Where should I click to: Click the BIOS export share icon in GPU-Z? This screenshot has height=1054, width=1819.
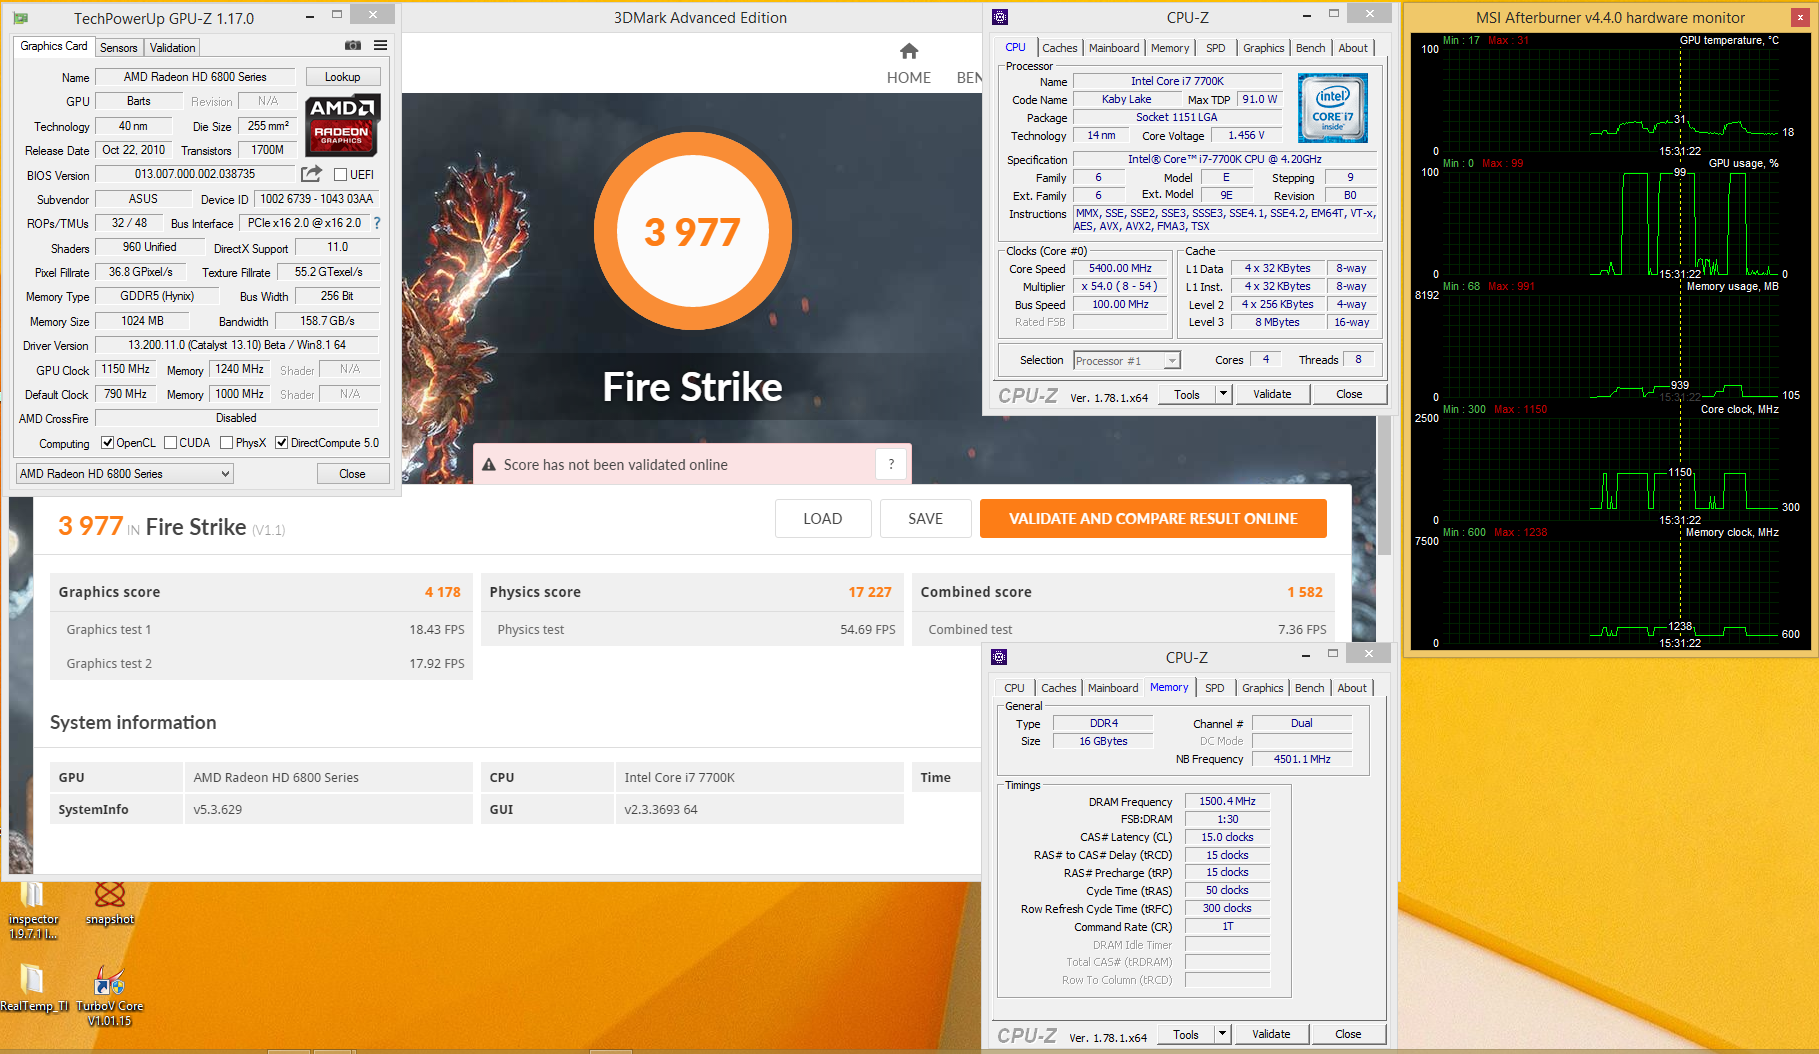[312, 174]
